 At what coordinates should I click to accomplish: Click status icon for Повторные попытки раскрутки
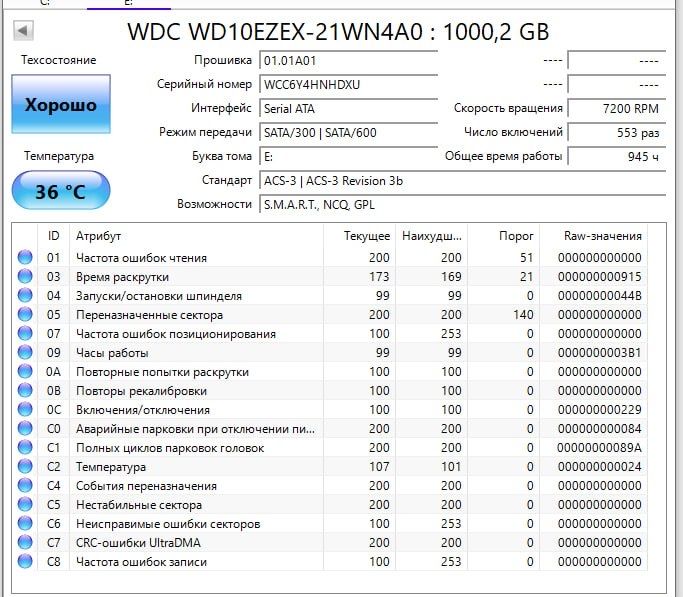click(25, 371)
